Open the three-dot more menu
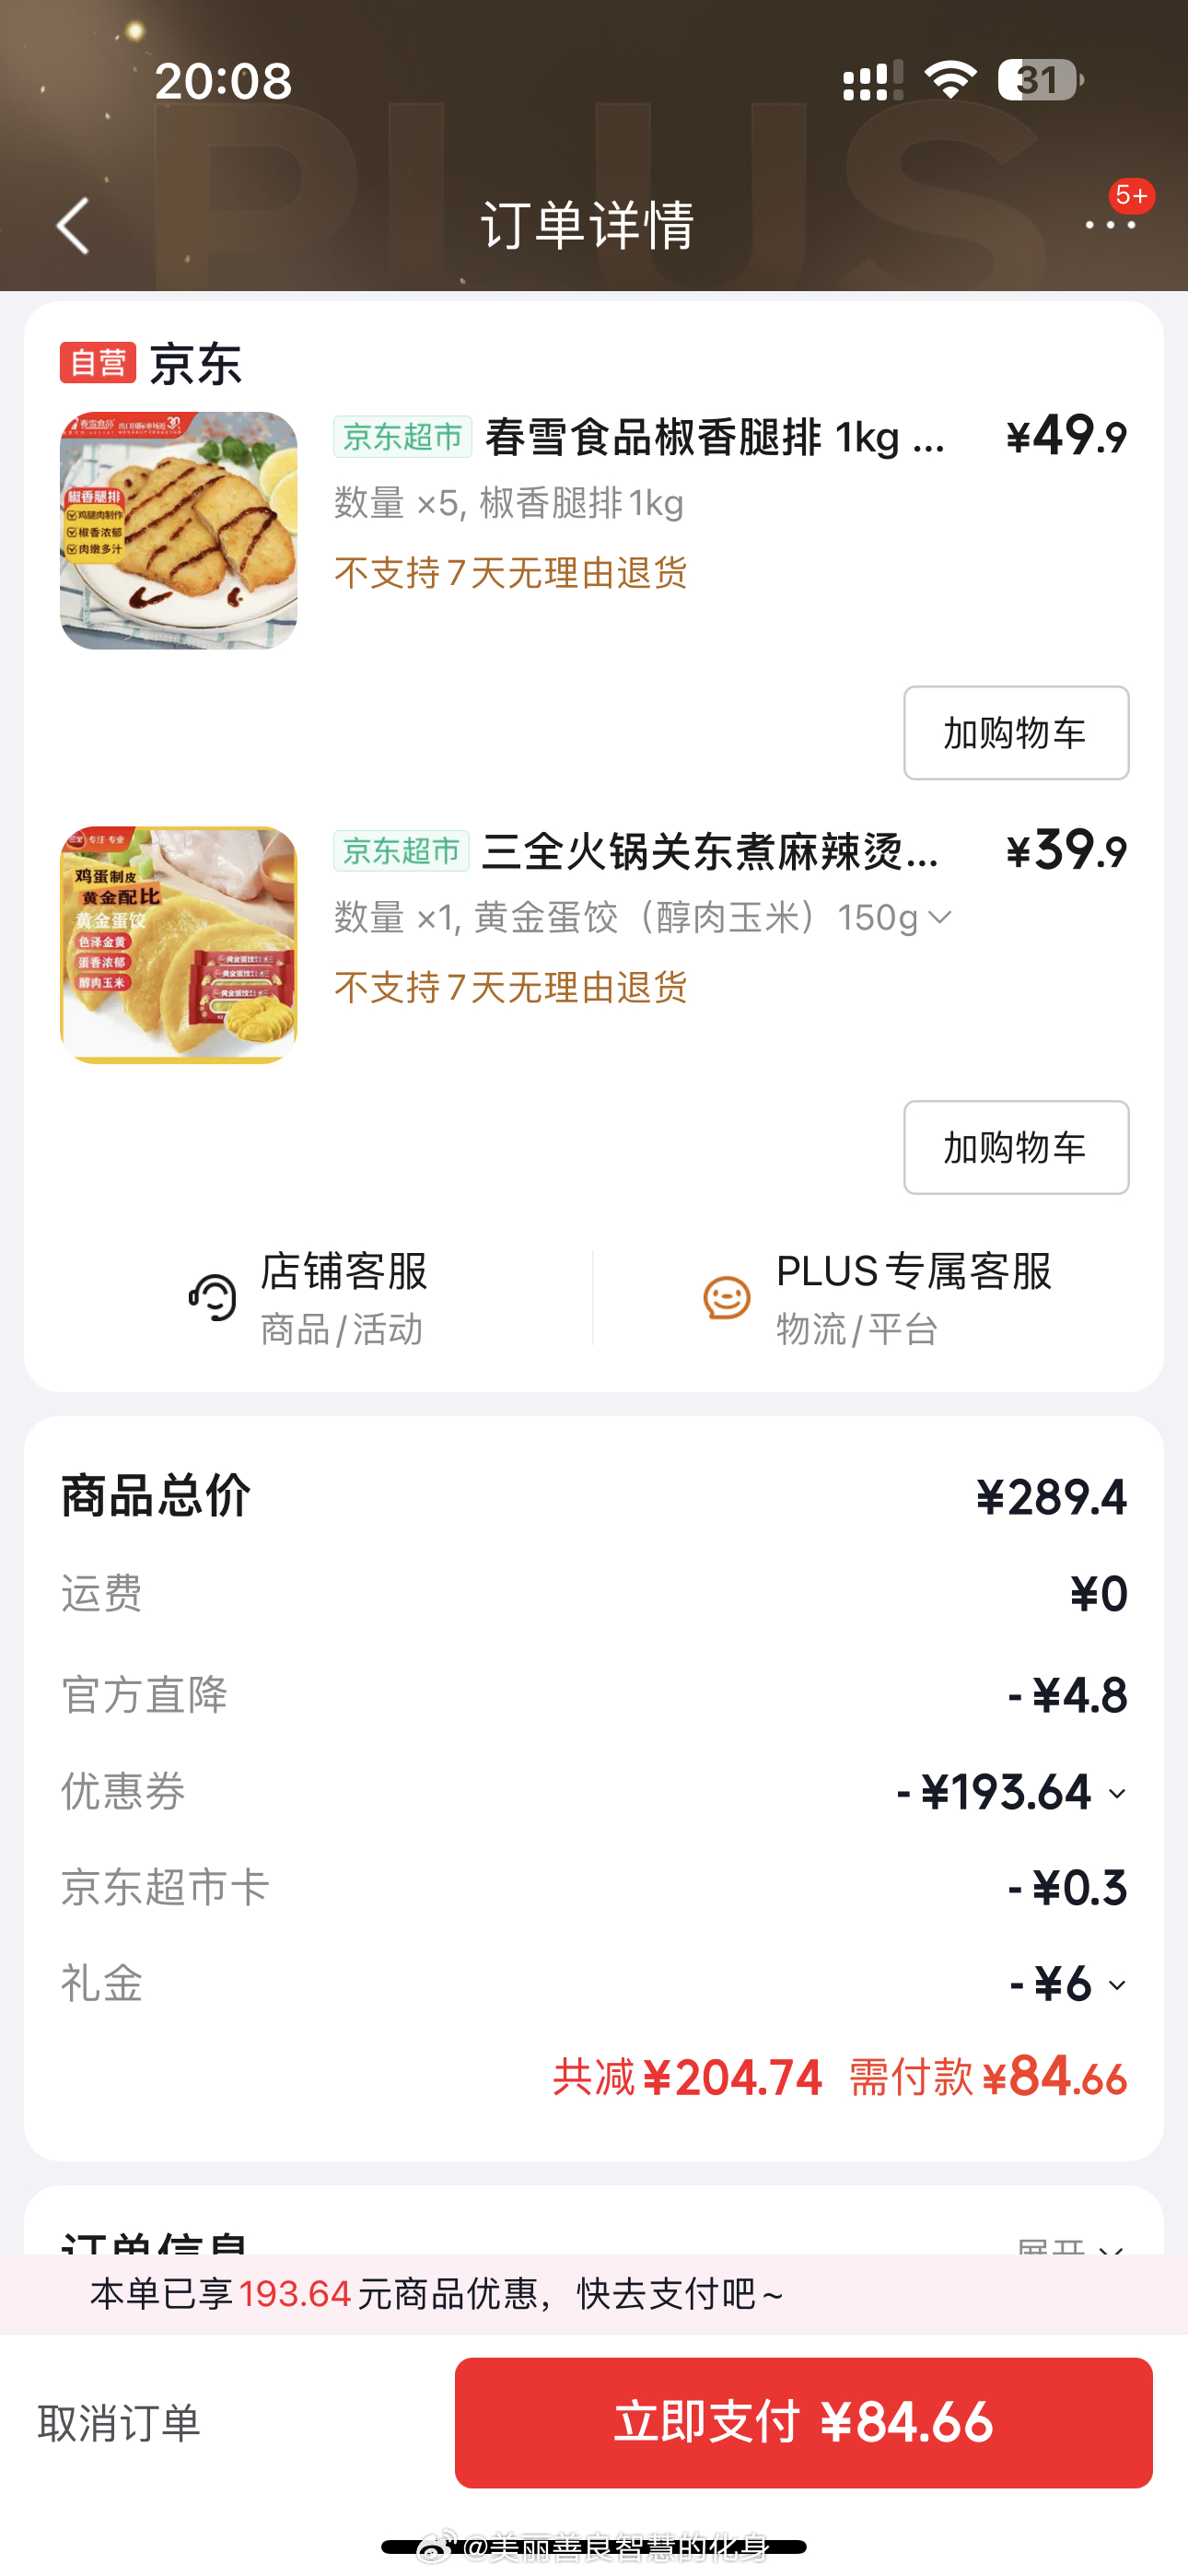The image size is (1188, 2576). tap(1110, 224)
